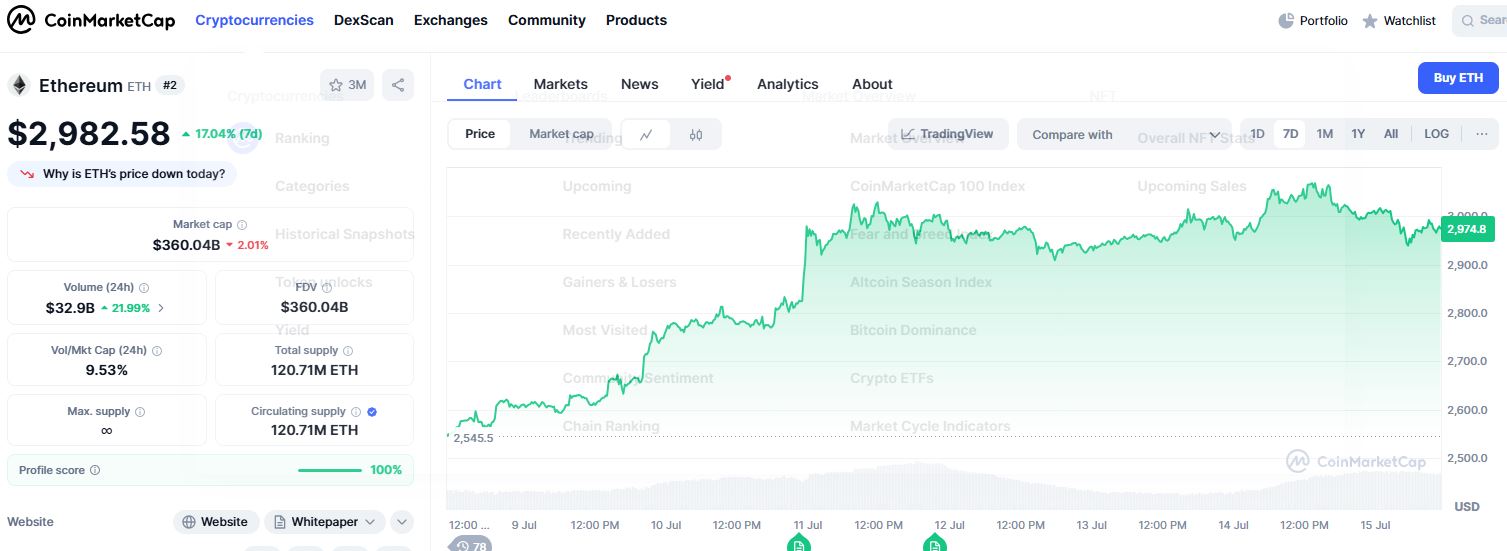
Task: Show the Volume (24h) info icon
Action: pyautogui.click(x=144, y=287)
